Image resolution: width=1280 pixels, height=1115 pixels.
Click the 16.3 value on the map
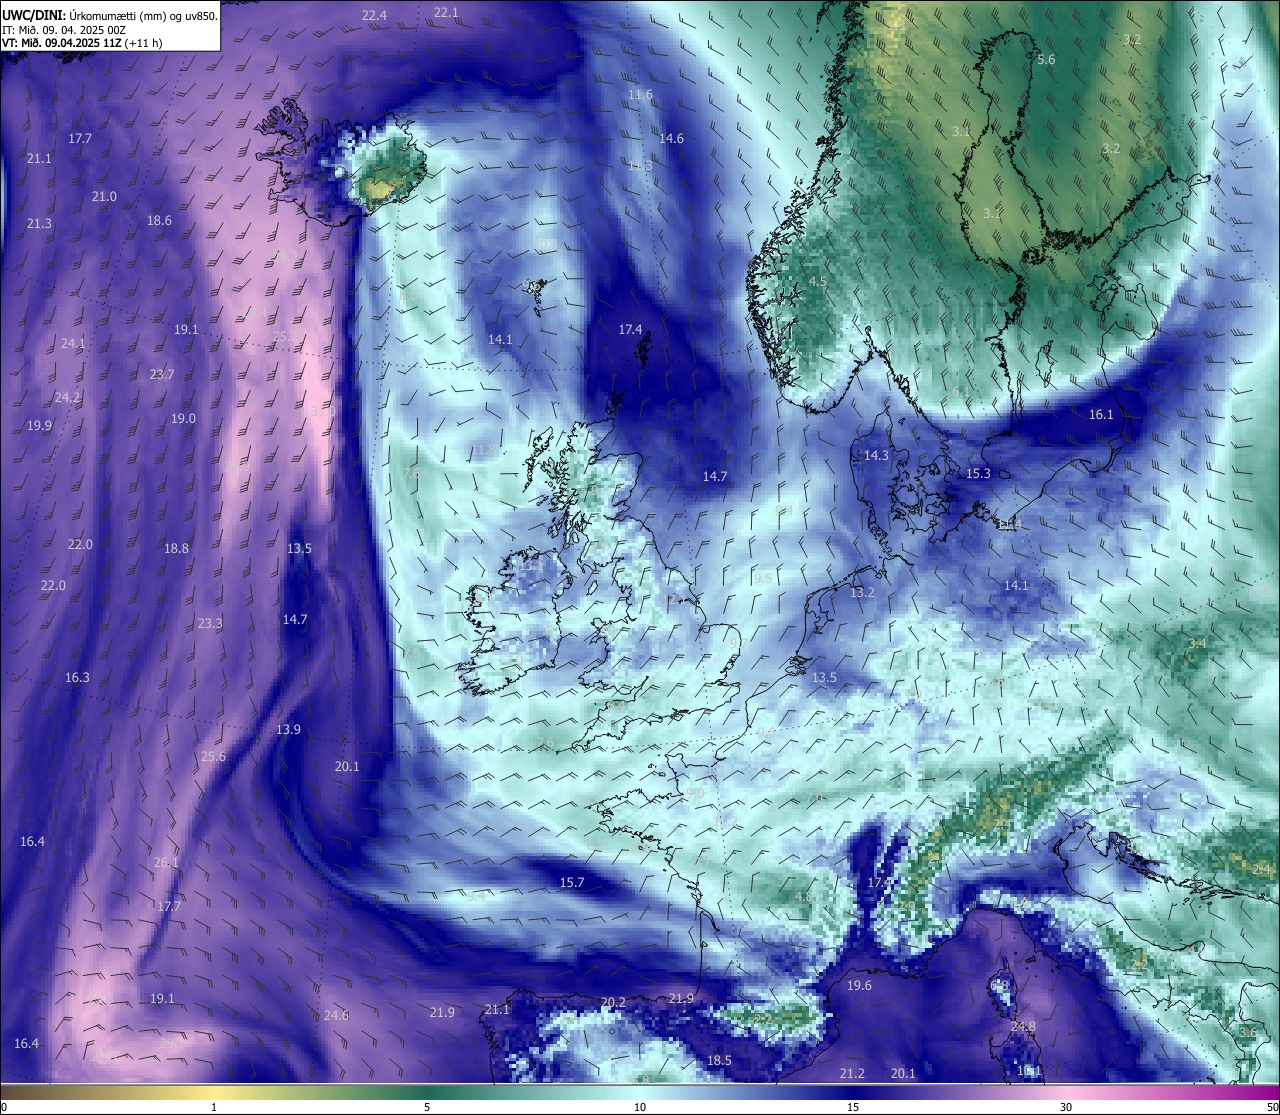(77, 678)
